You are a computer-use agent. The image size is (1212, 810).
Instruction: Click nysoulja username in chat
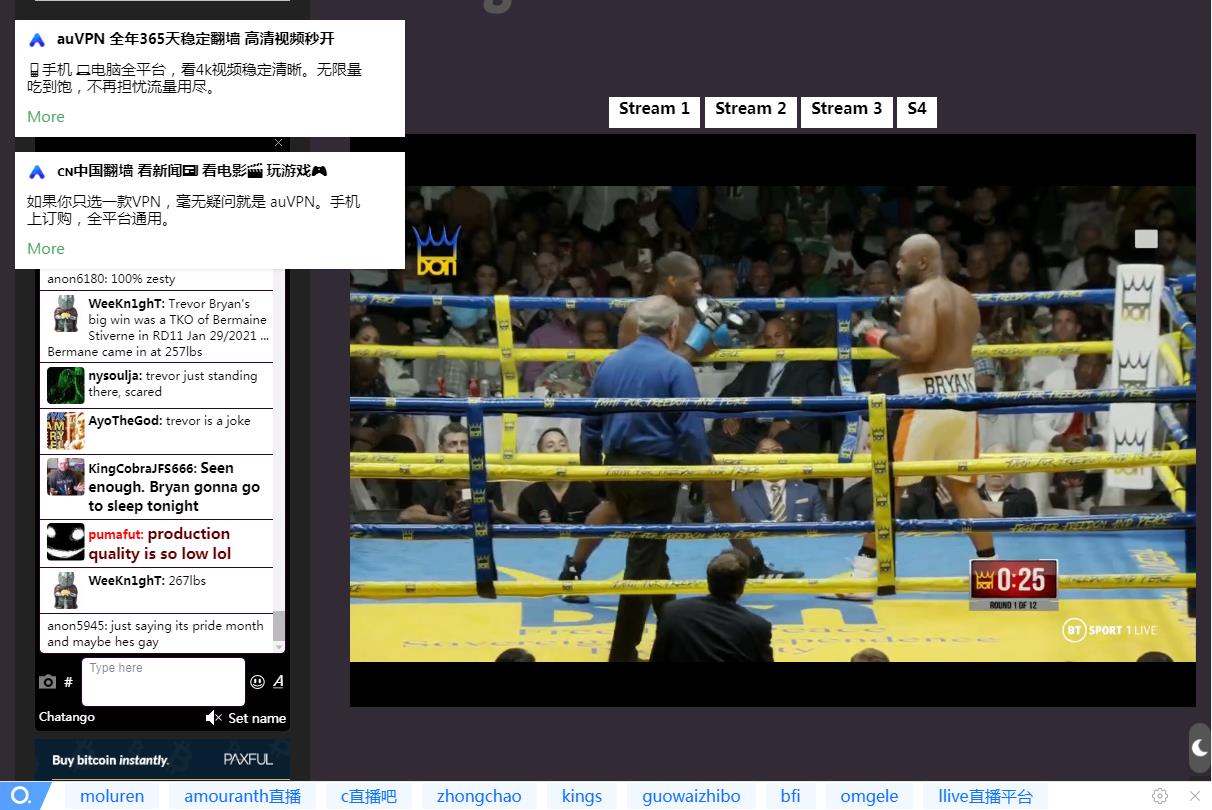pos(114,376)
